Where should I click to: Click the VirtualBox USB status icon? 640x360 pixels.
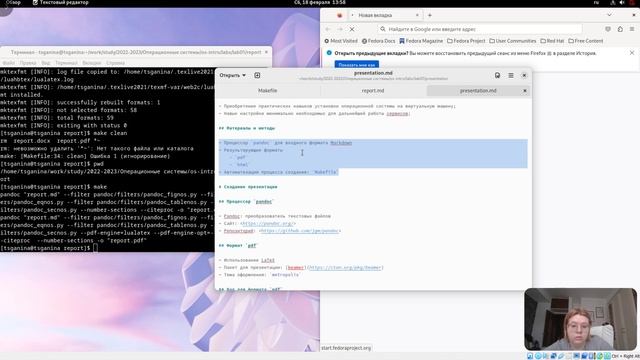click(x=562, y=356)
